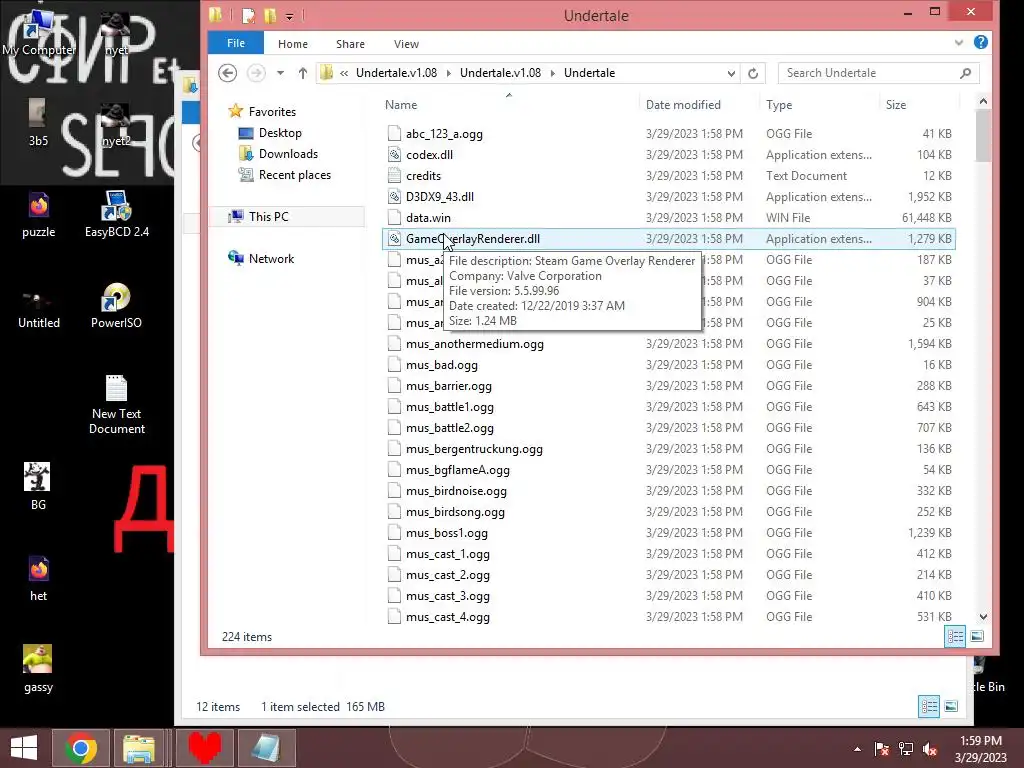Go back with the Back arrow
Screen dimensions: 1024x768
[227, 72]
